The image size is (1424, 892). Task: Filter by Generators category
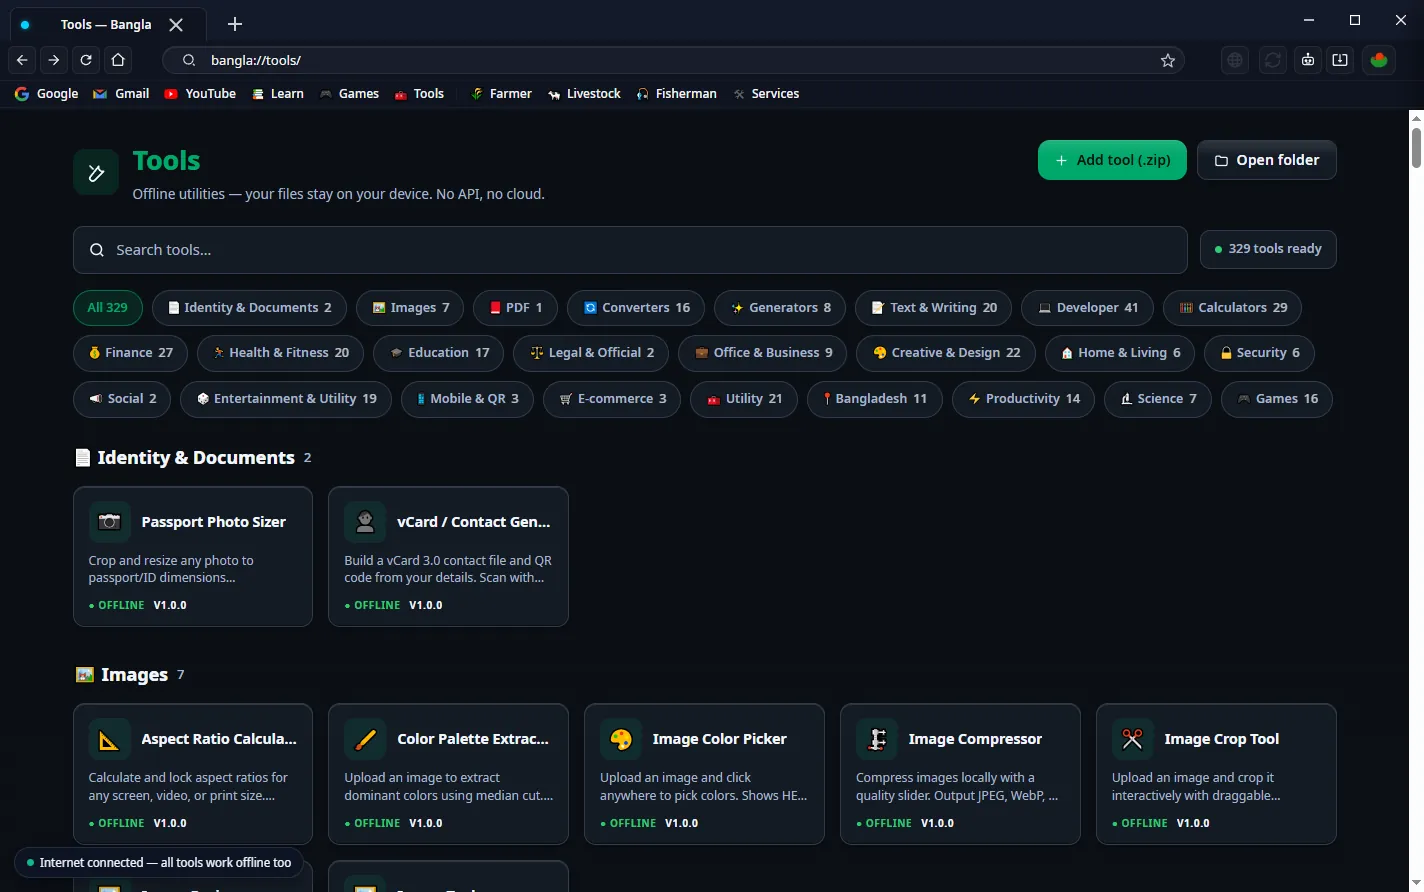[x=780, y=308]
